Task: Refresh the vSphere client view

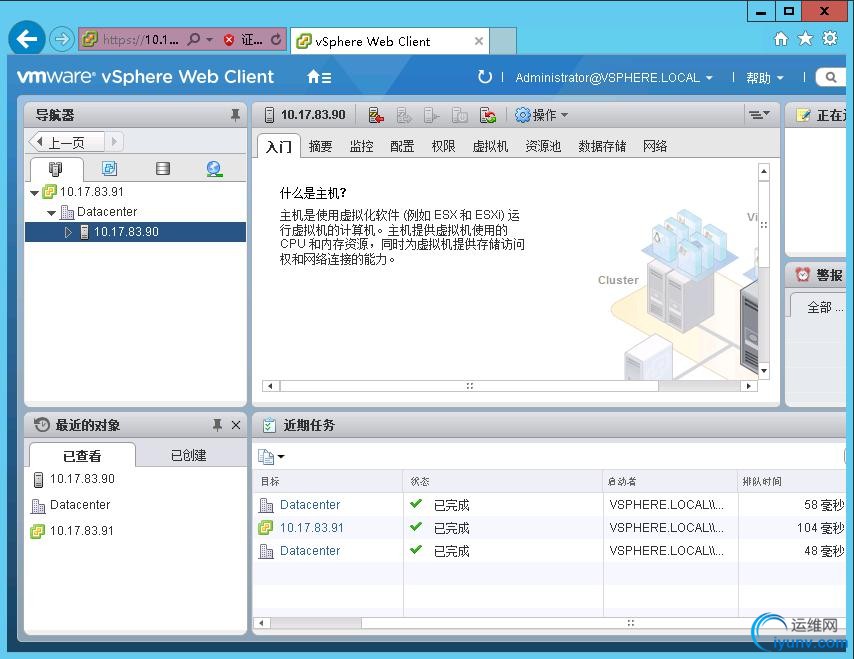Action: click(484, 77)
